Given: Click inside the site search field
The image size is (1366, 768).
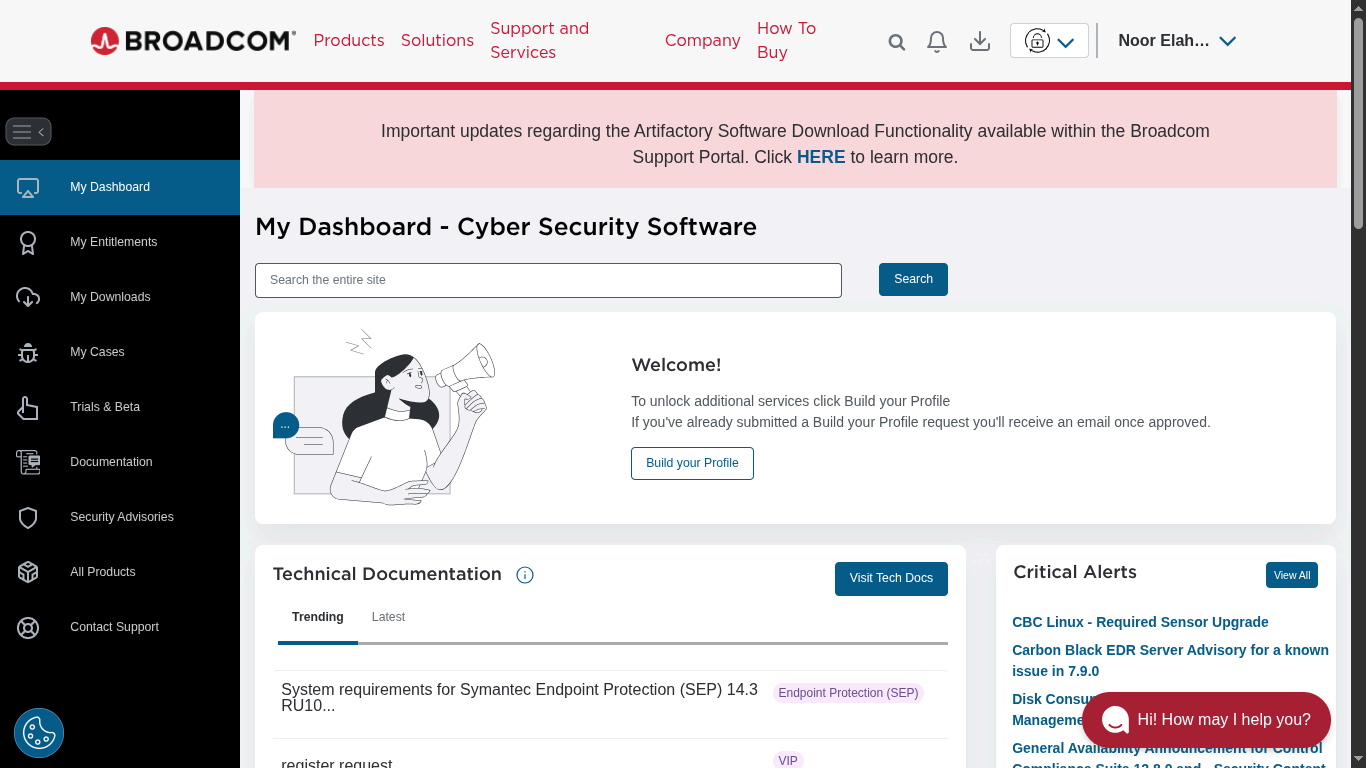Looking at the screenshot, I should pos(548,280).
